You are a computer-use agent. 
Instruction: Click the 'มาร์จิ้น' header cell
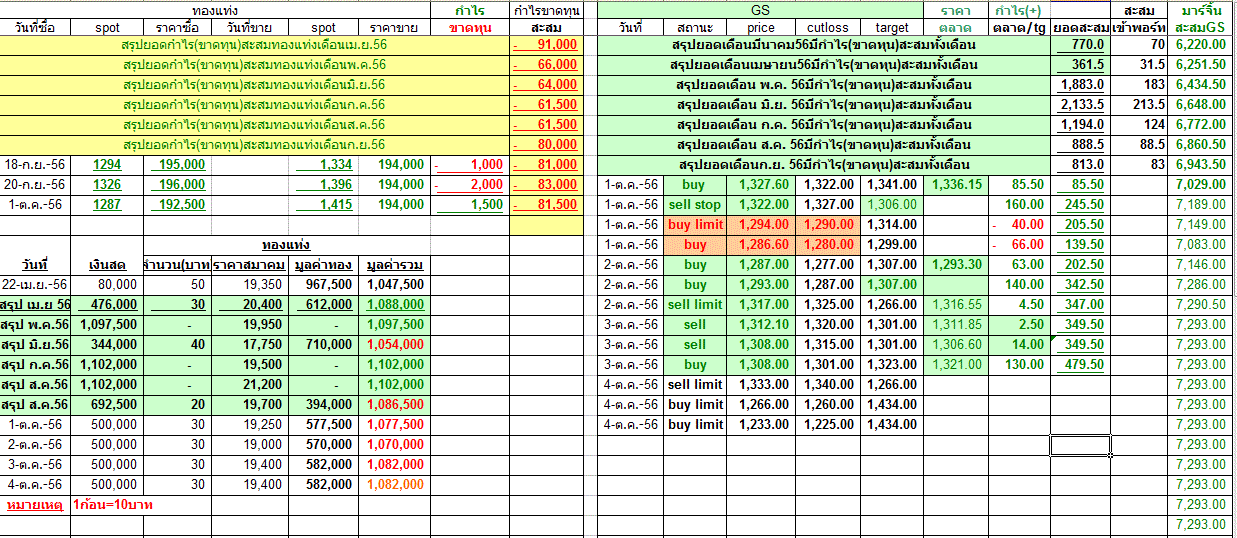click(x=1200, y=9)
